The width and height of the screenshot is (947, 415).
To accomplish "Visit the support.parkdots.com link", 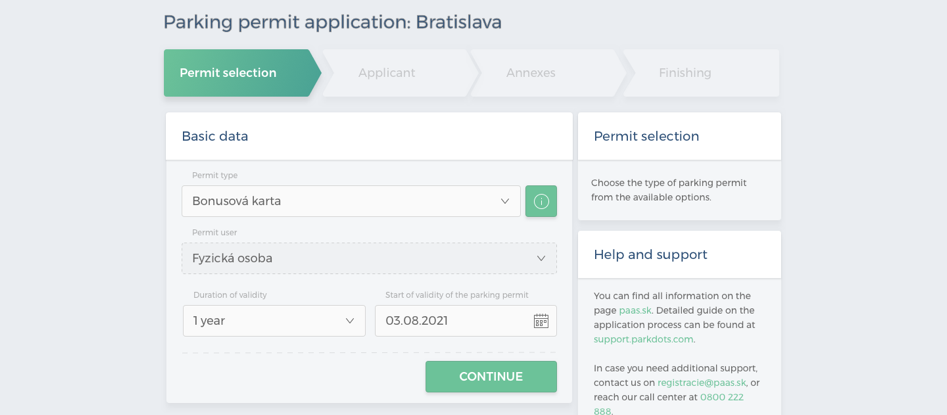I will 643,339.
